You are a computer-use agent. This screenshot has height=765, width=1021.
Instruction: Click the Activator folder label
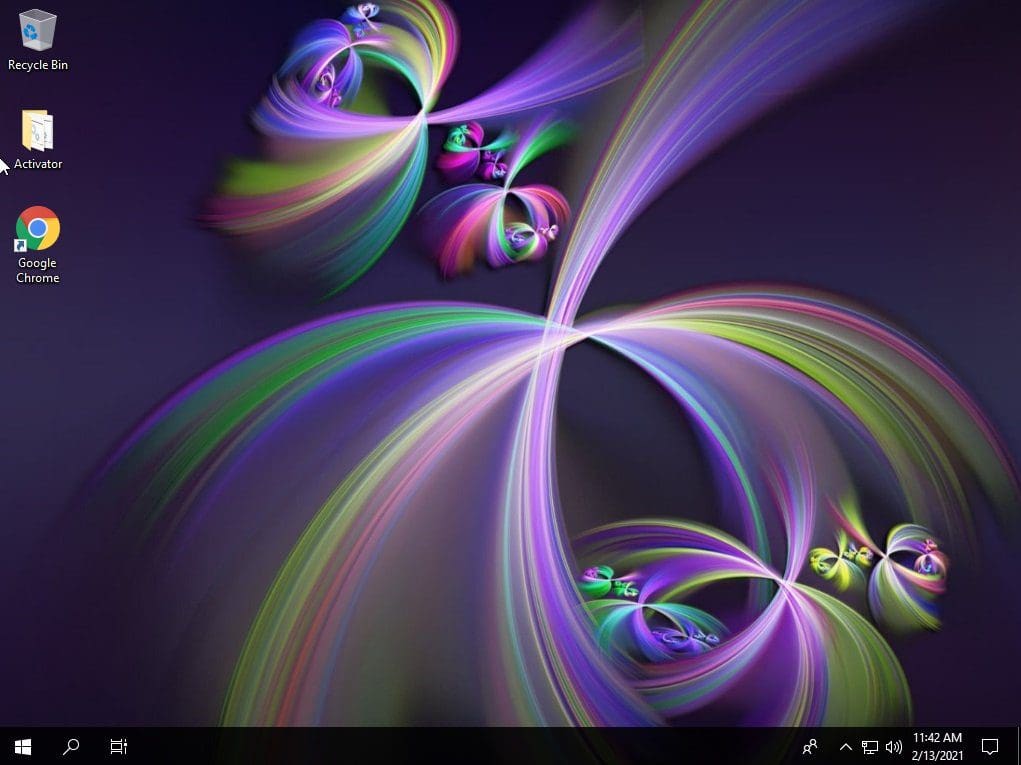pos(37,163)
